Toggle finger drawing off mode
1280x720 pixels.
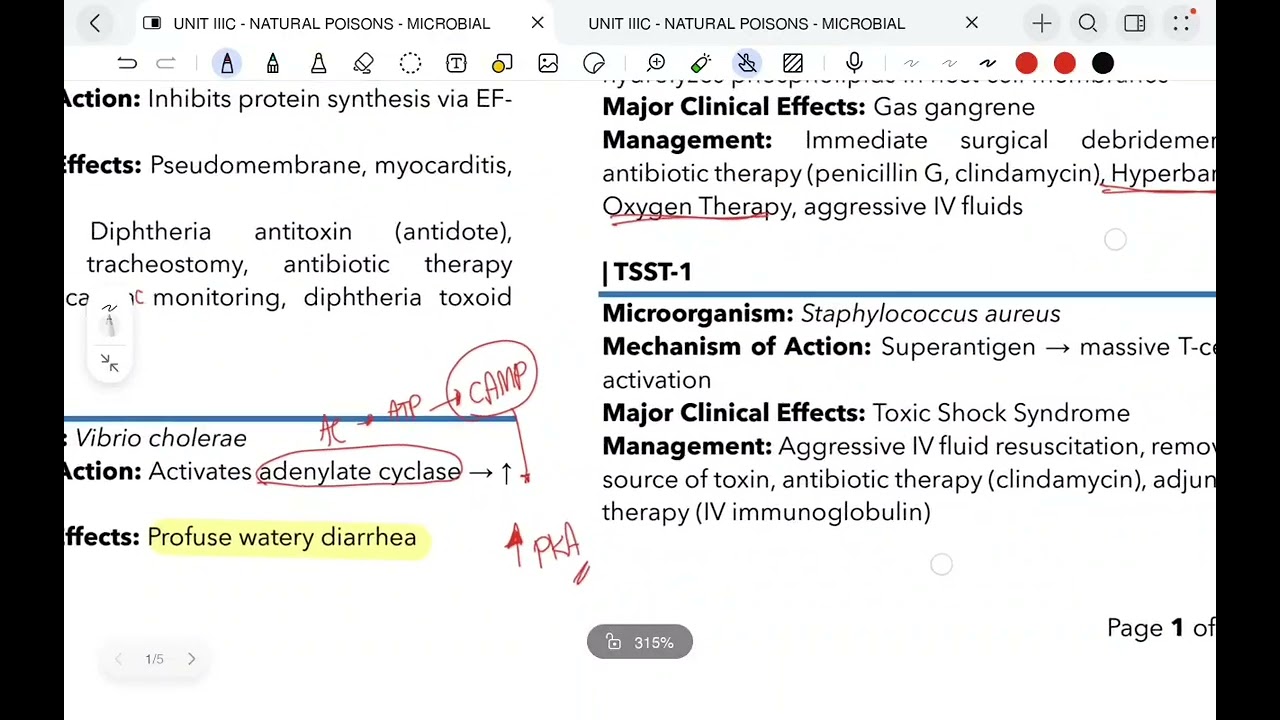747,64
